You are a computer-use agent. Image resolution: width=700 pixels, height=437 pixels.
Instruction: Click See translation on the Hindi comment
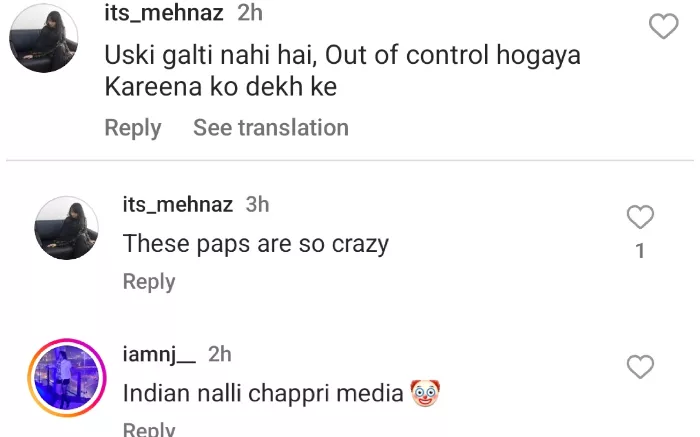270,128
